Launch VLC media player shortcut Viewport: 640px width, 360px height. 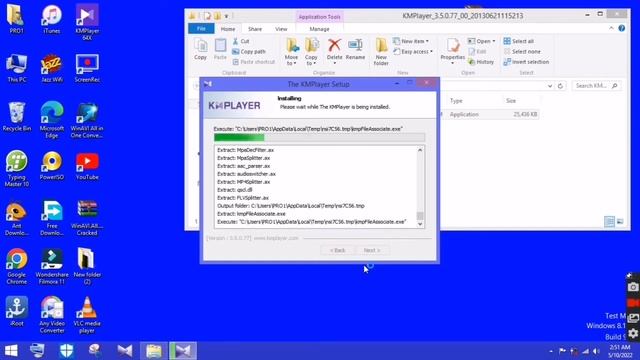coord(87,315)
